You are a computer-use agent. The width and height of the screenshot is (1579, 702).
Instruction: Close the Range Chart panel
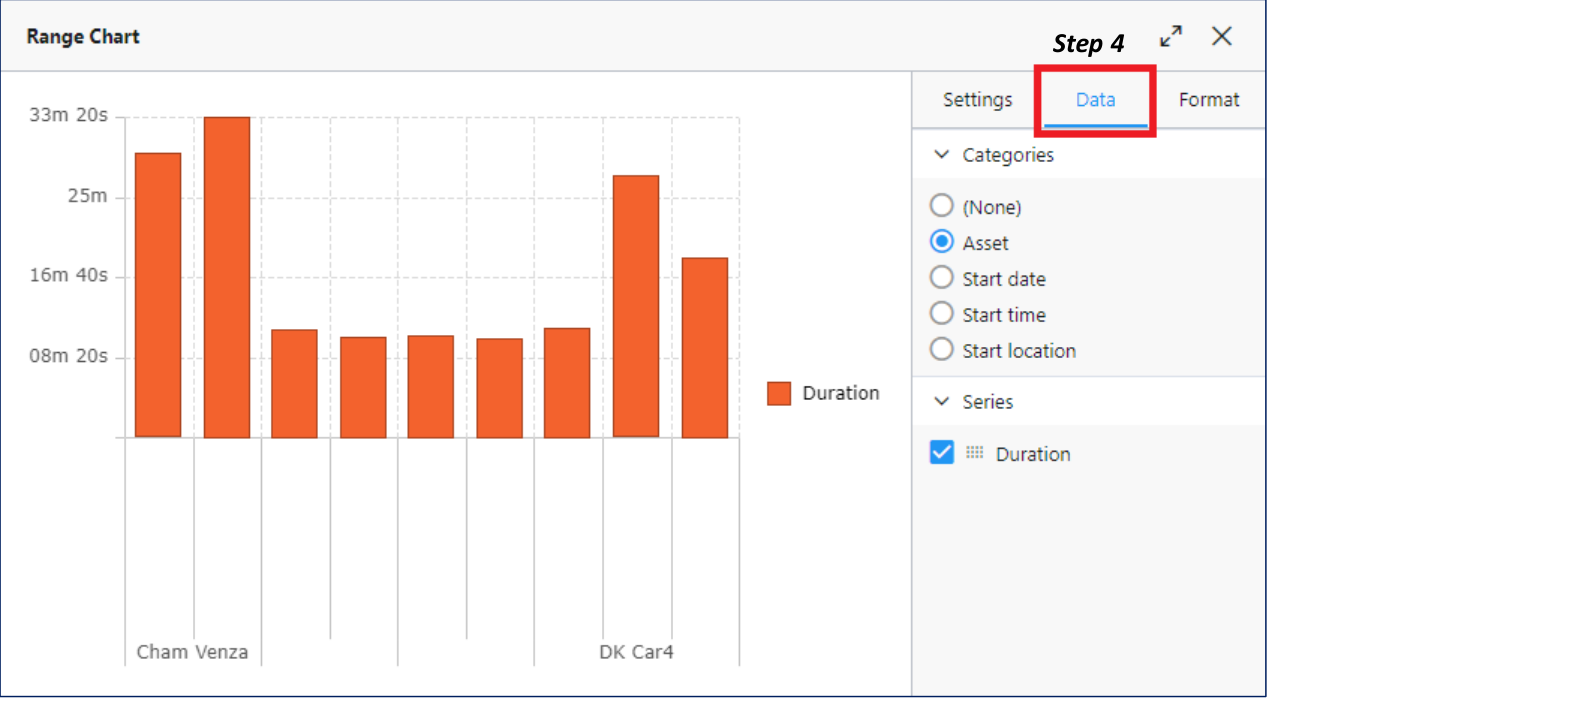tap(1221, 37)
